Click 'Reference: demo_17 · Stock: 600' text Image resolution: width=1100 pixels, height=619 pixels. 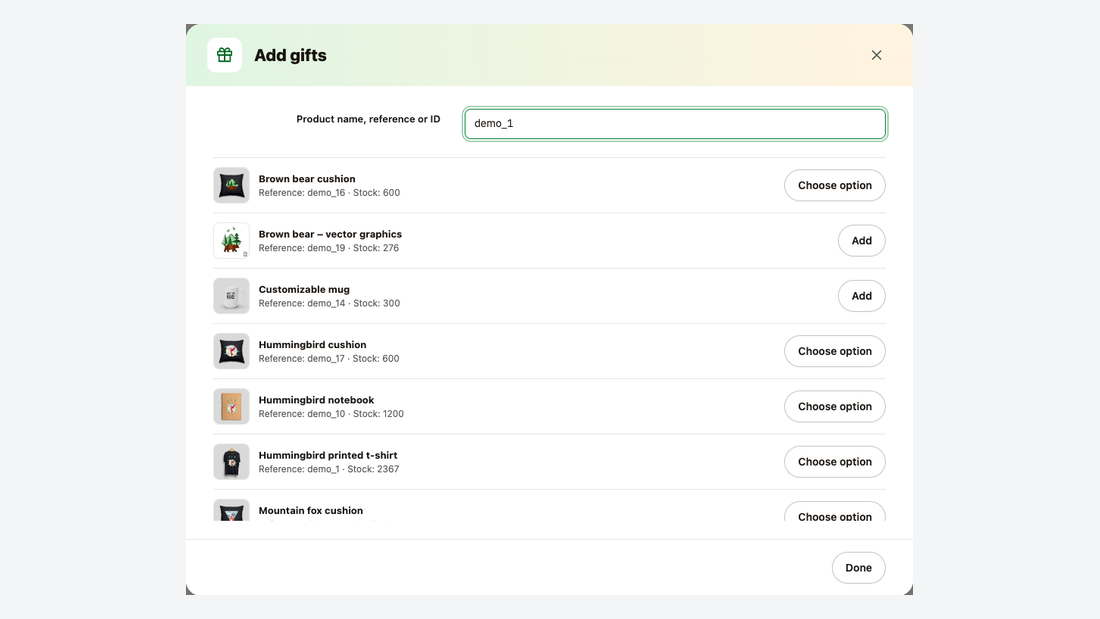(x=328, y=359)
